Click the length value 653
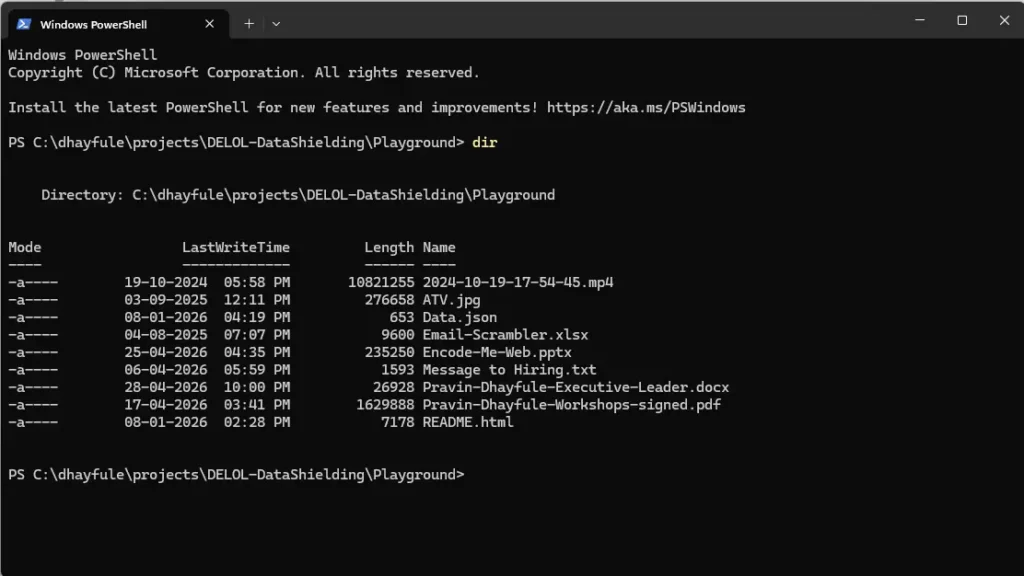The image size is (1024, 576). (x=402, y=317)
